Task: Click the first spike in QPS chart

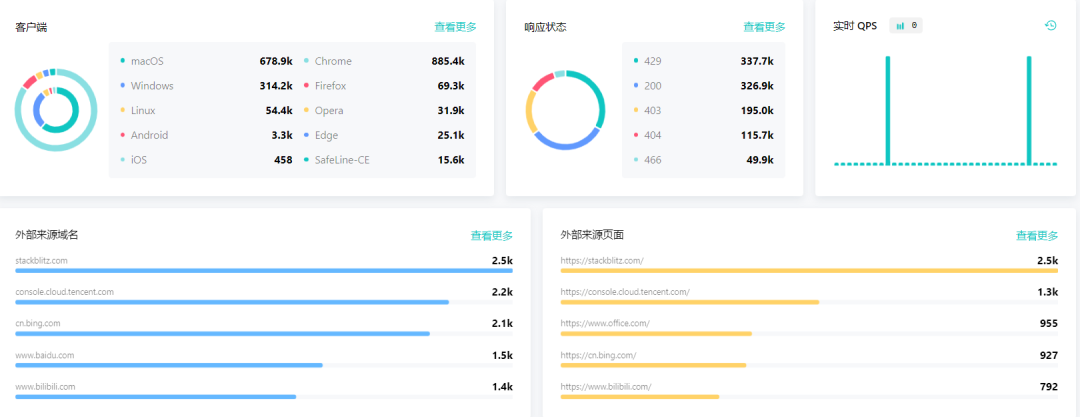Action: [x=888, y=110]
